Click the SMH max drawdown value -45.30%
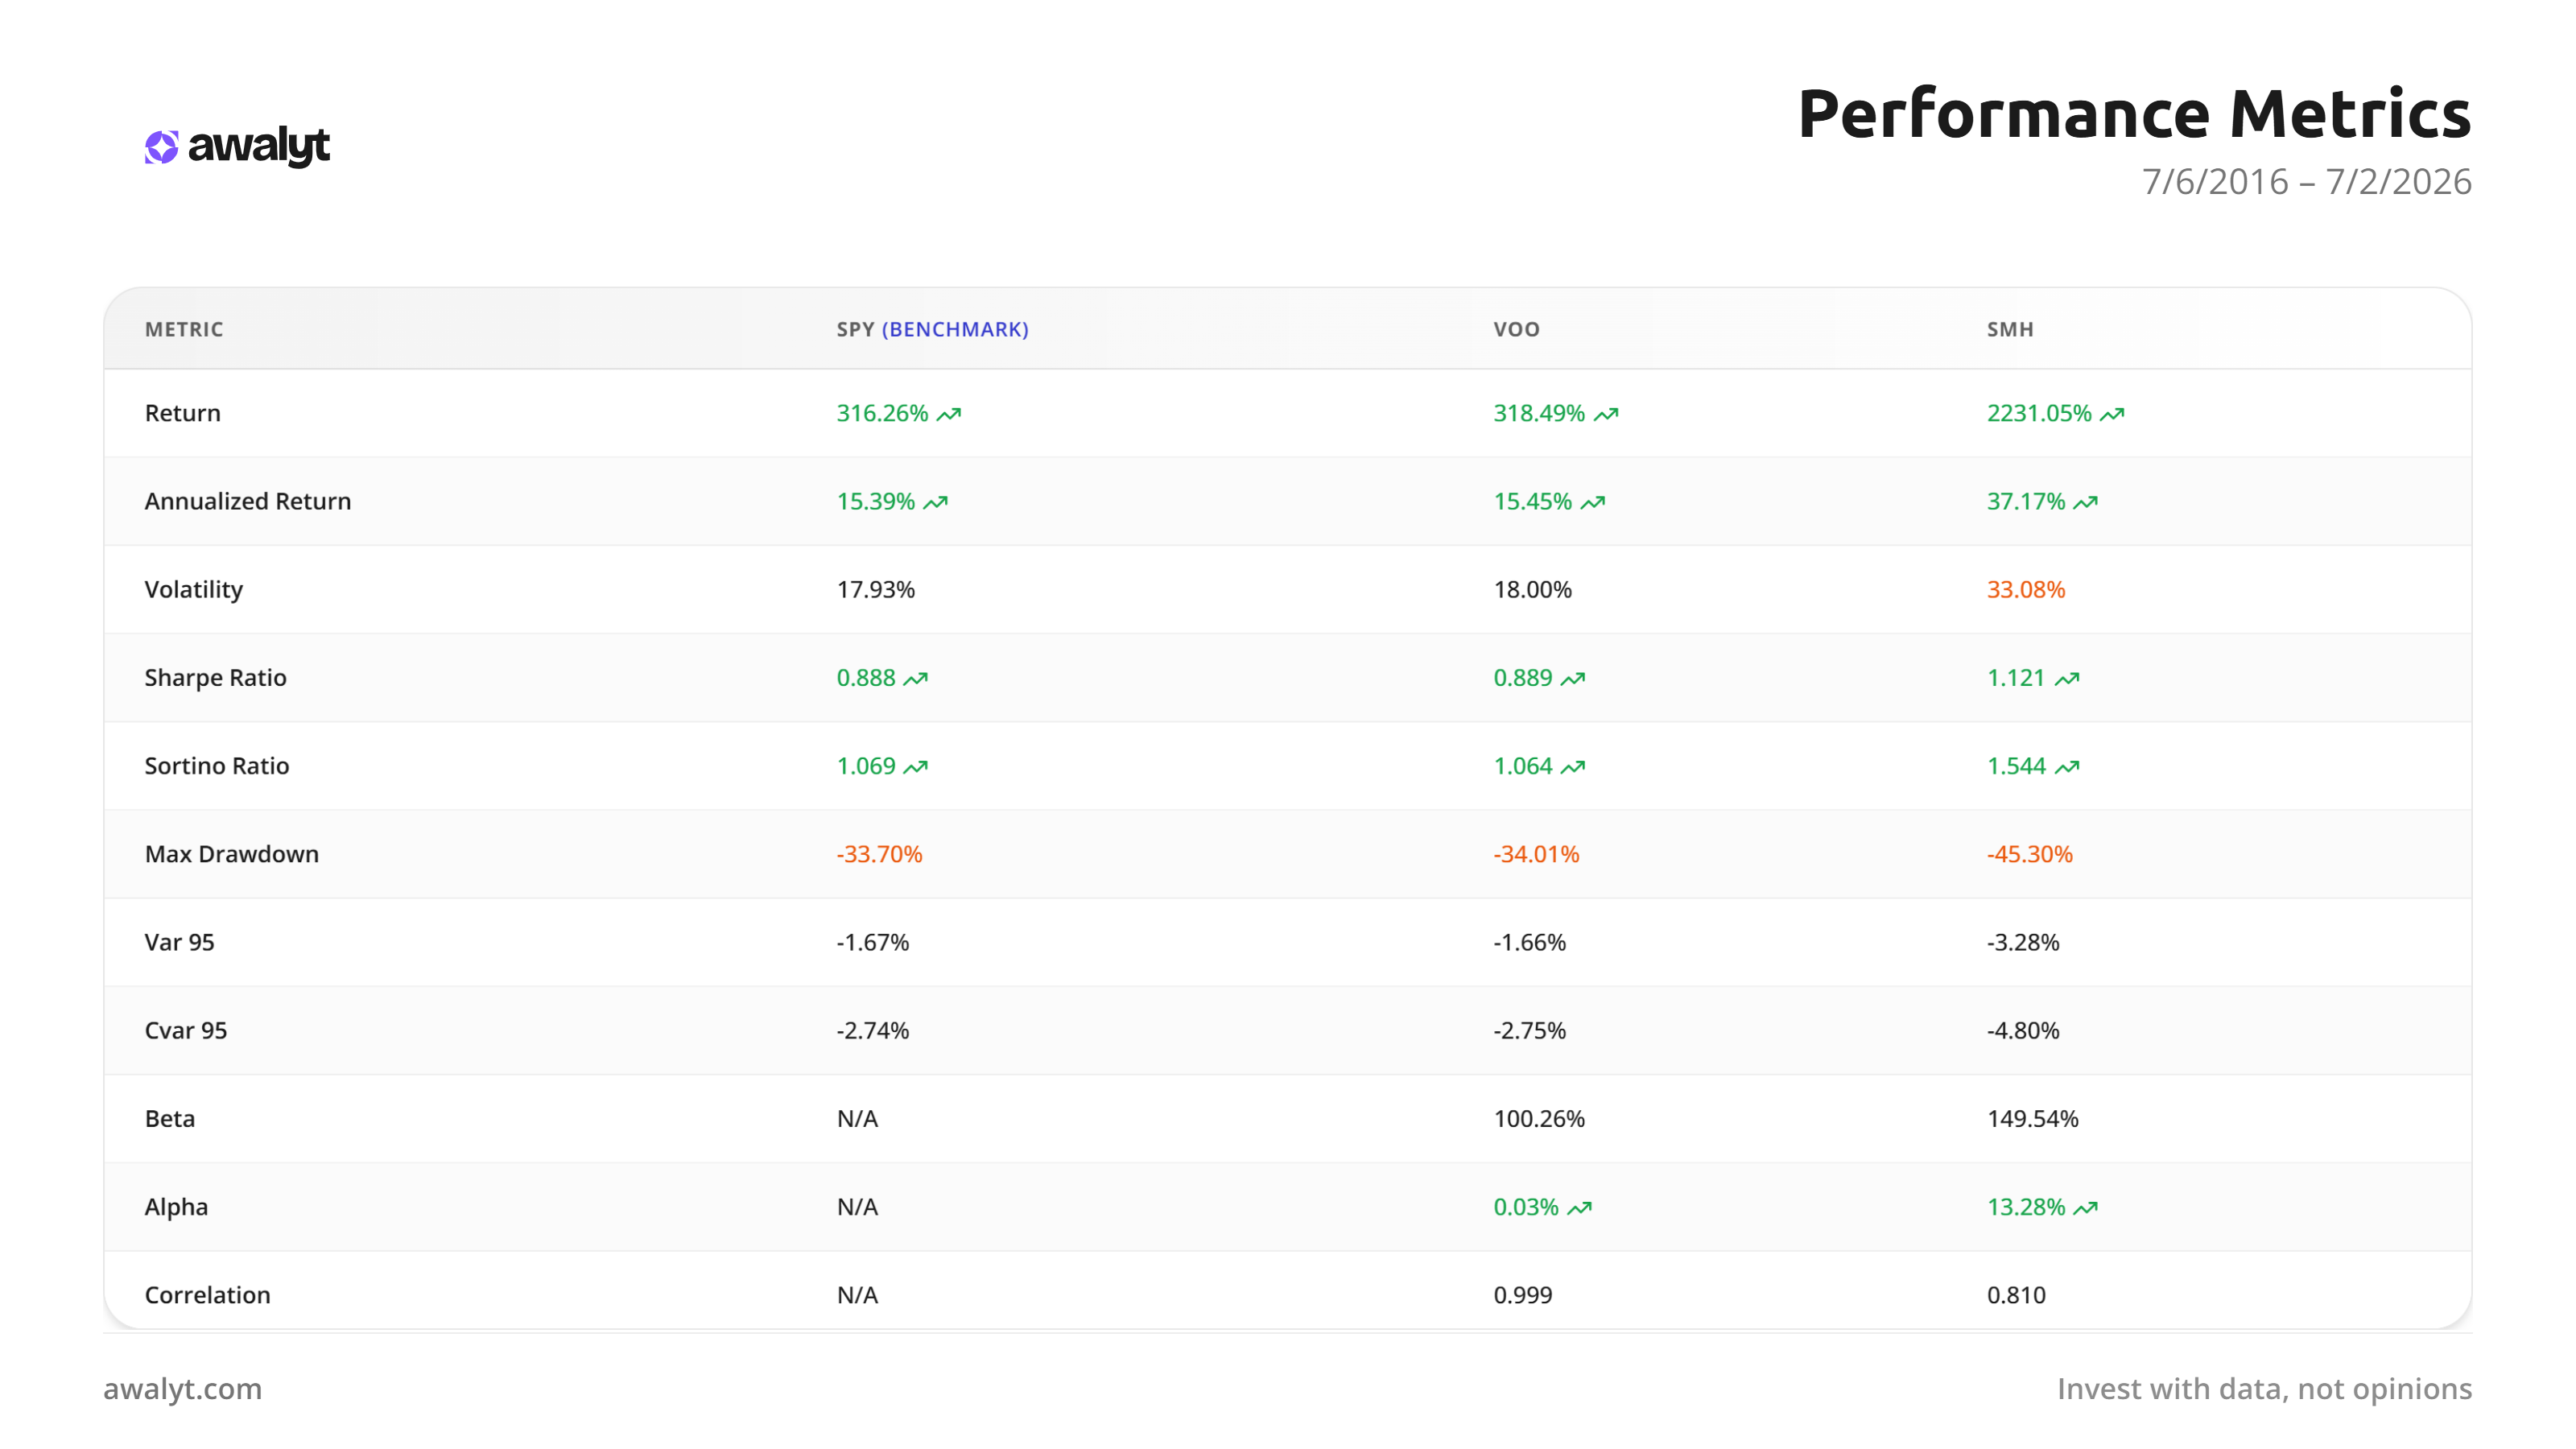 click(2030, 854)
